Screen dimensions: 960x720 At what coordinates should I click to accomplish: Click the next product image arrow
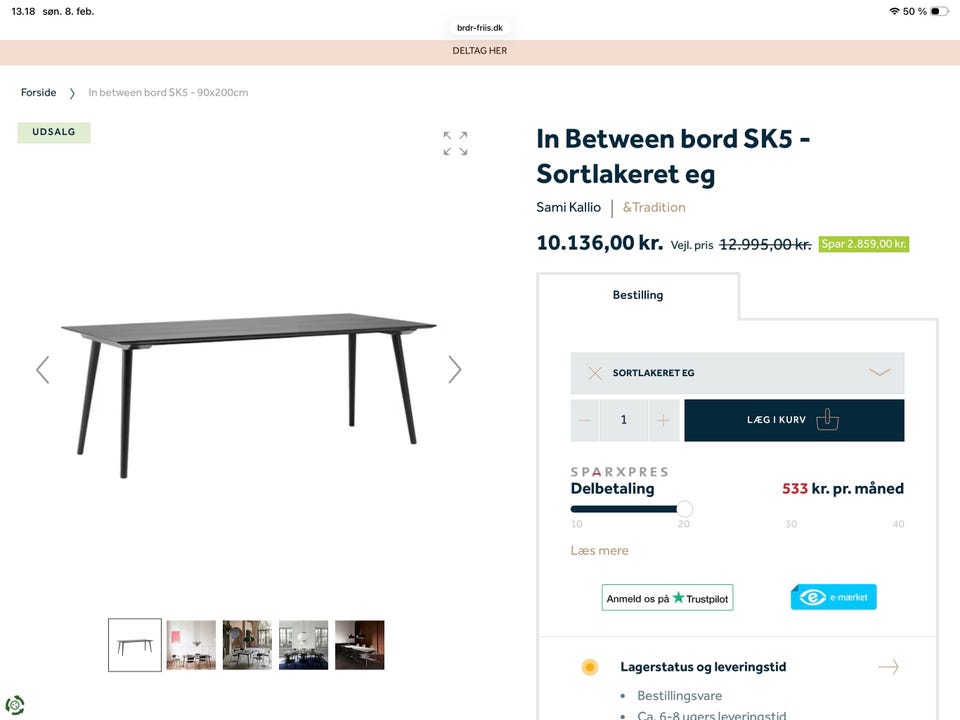pos(455,369)
